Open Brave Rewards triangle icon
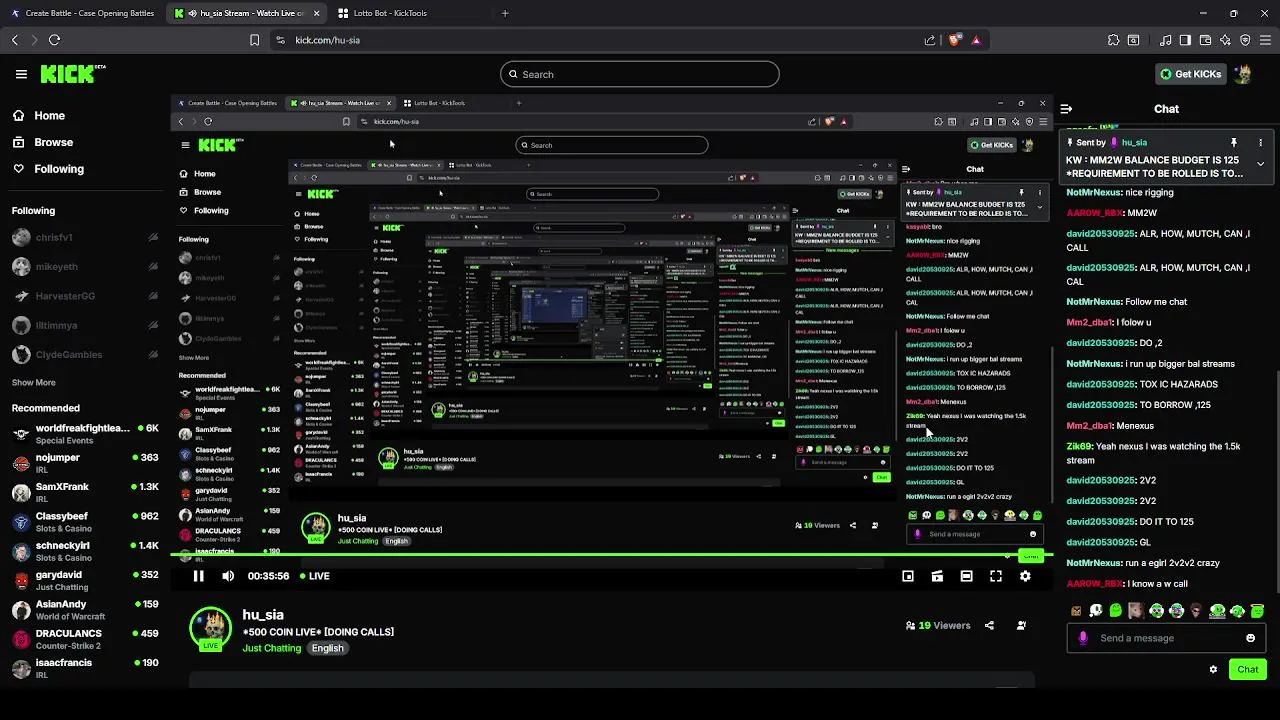 pos(976,40)
